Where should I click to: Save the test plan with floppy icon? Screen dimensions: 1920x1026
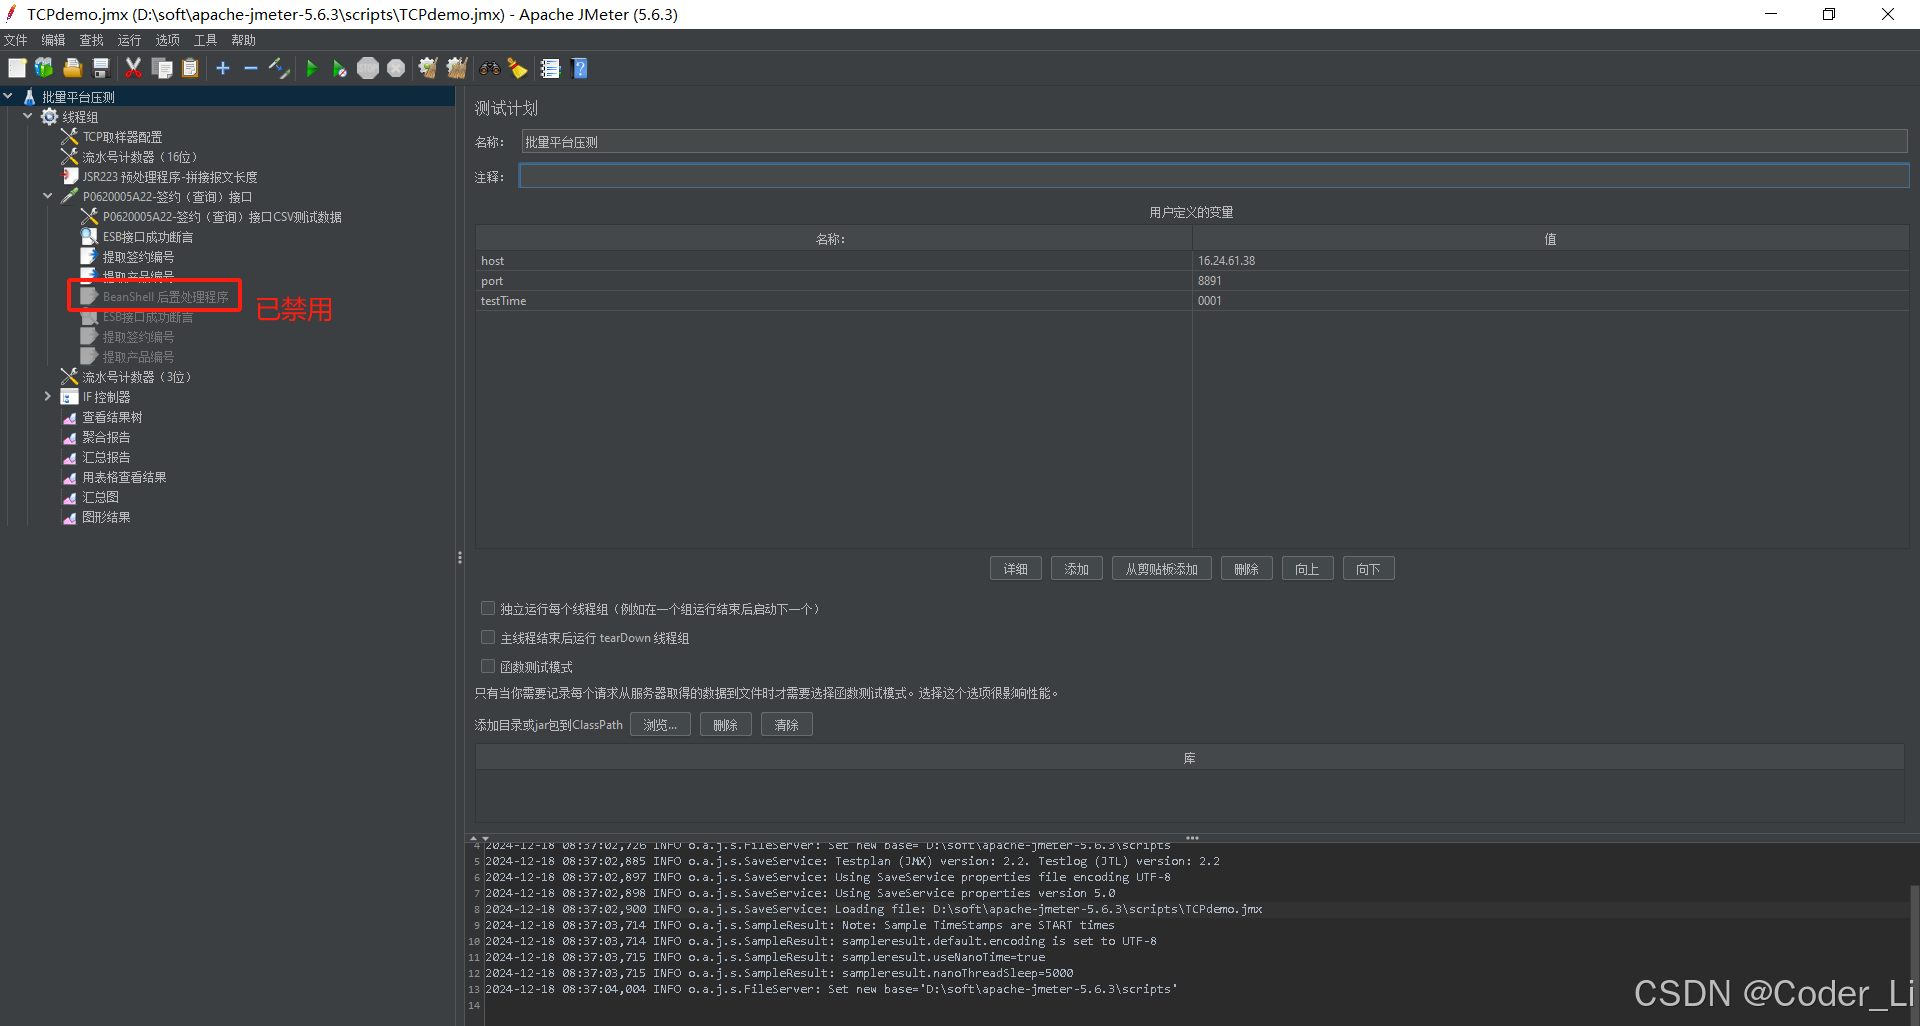(101, 68)
